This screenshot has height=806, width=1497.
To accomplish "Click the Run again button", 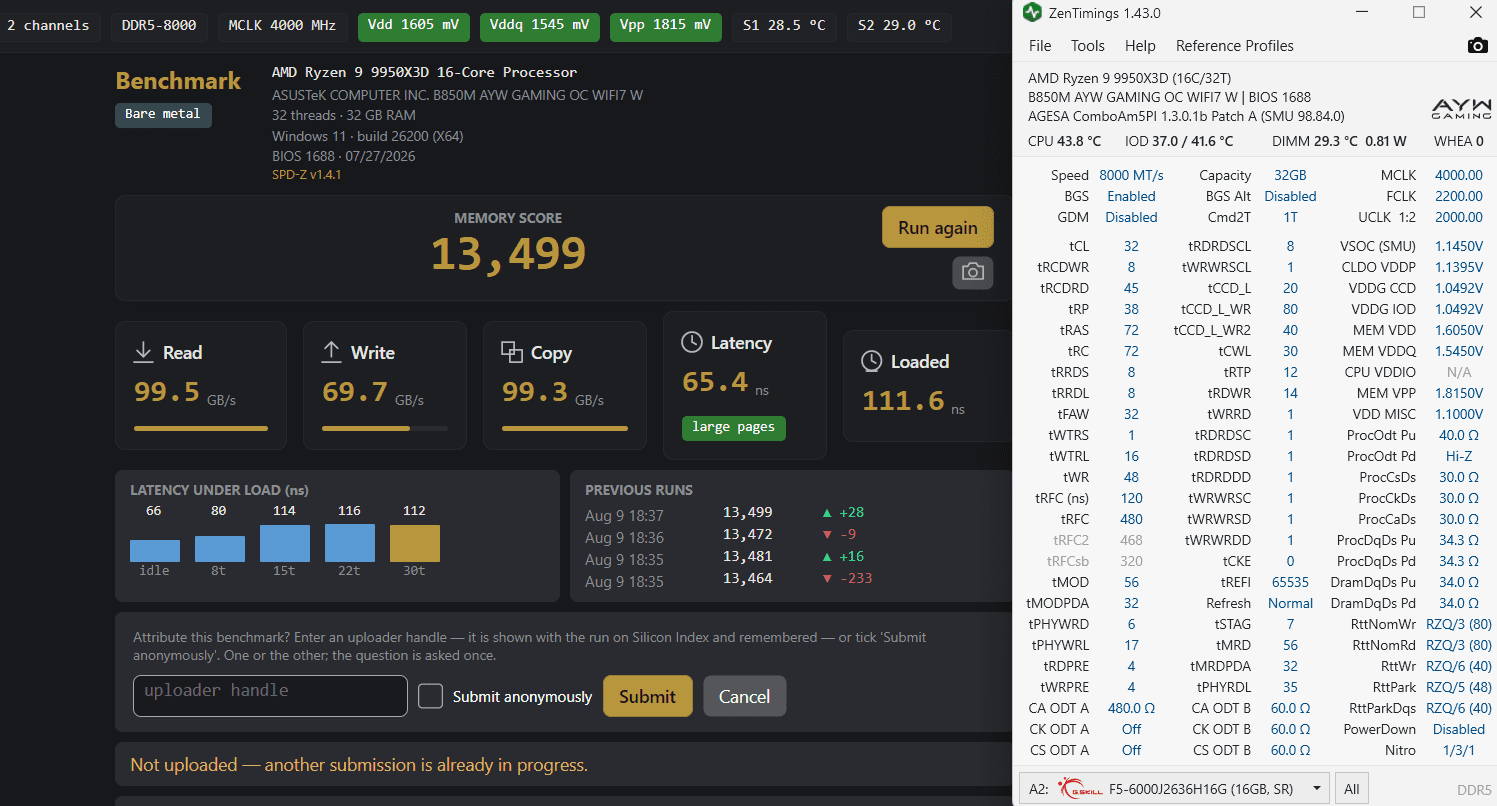I will click(x=938, y=227).
